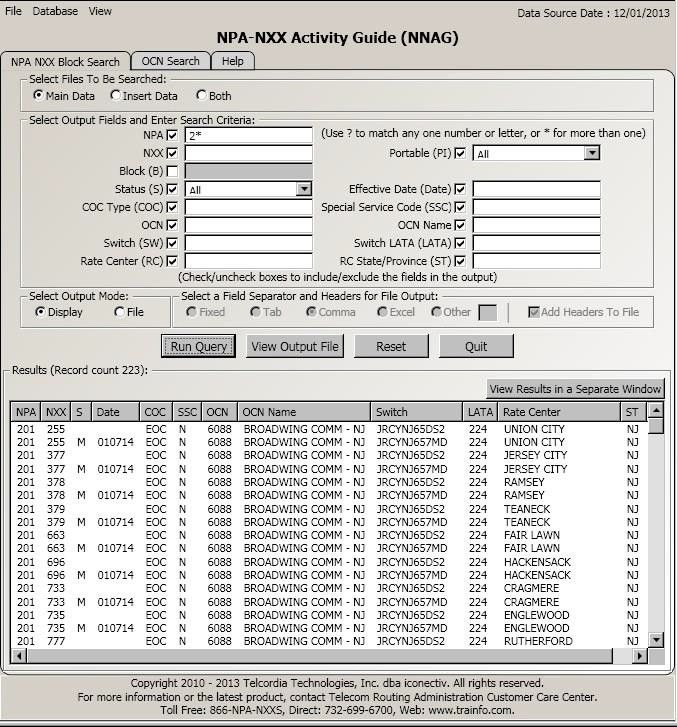Screen dimensions: 677x727
Task: Open the Help tab
Action: pos(232,61)
